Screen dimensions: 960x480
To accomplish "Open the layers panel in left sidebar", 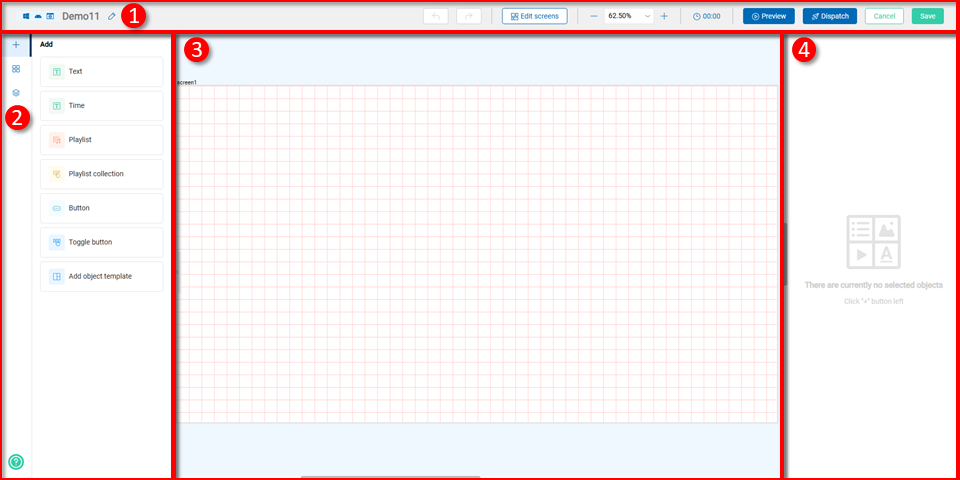I will pyautogui.click(x=16, y=93).
